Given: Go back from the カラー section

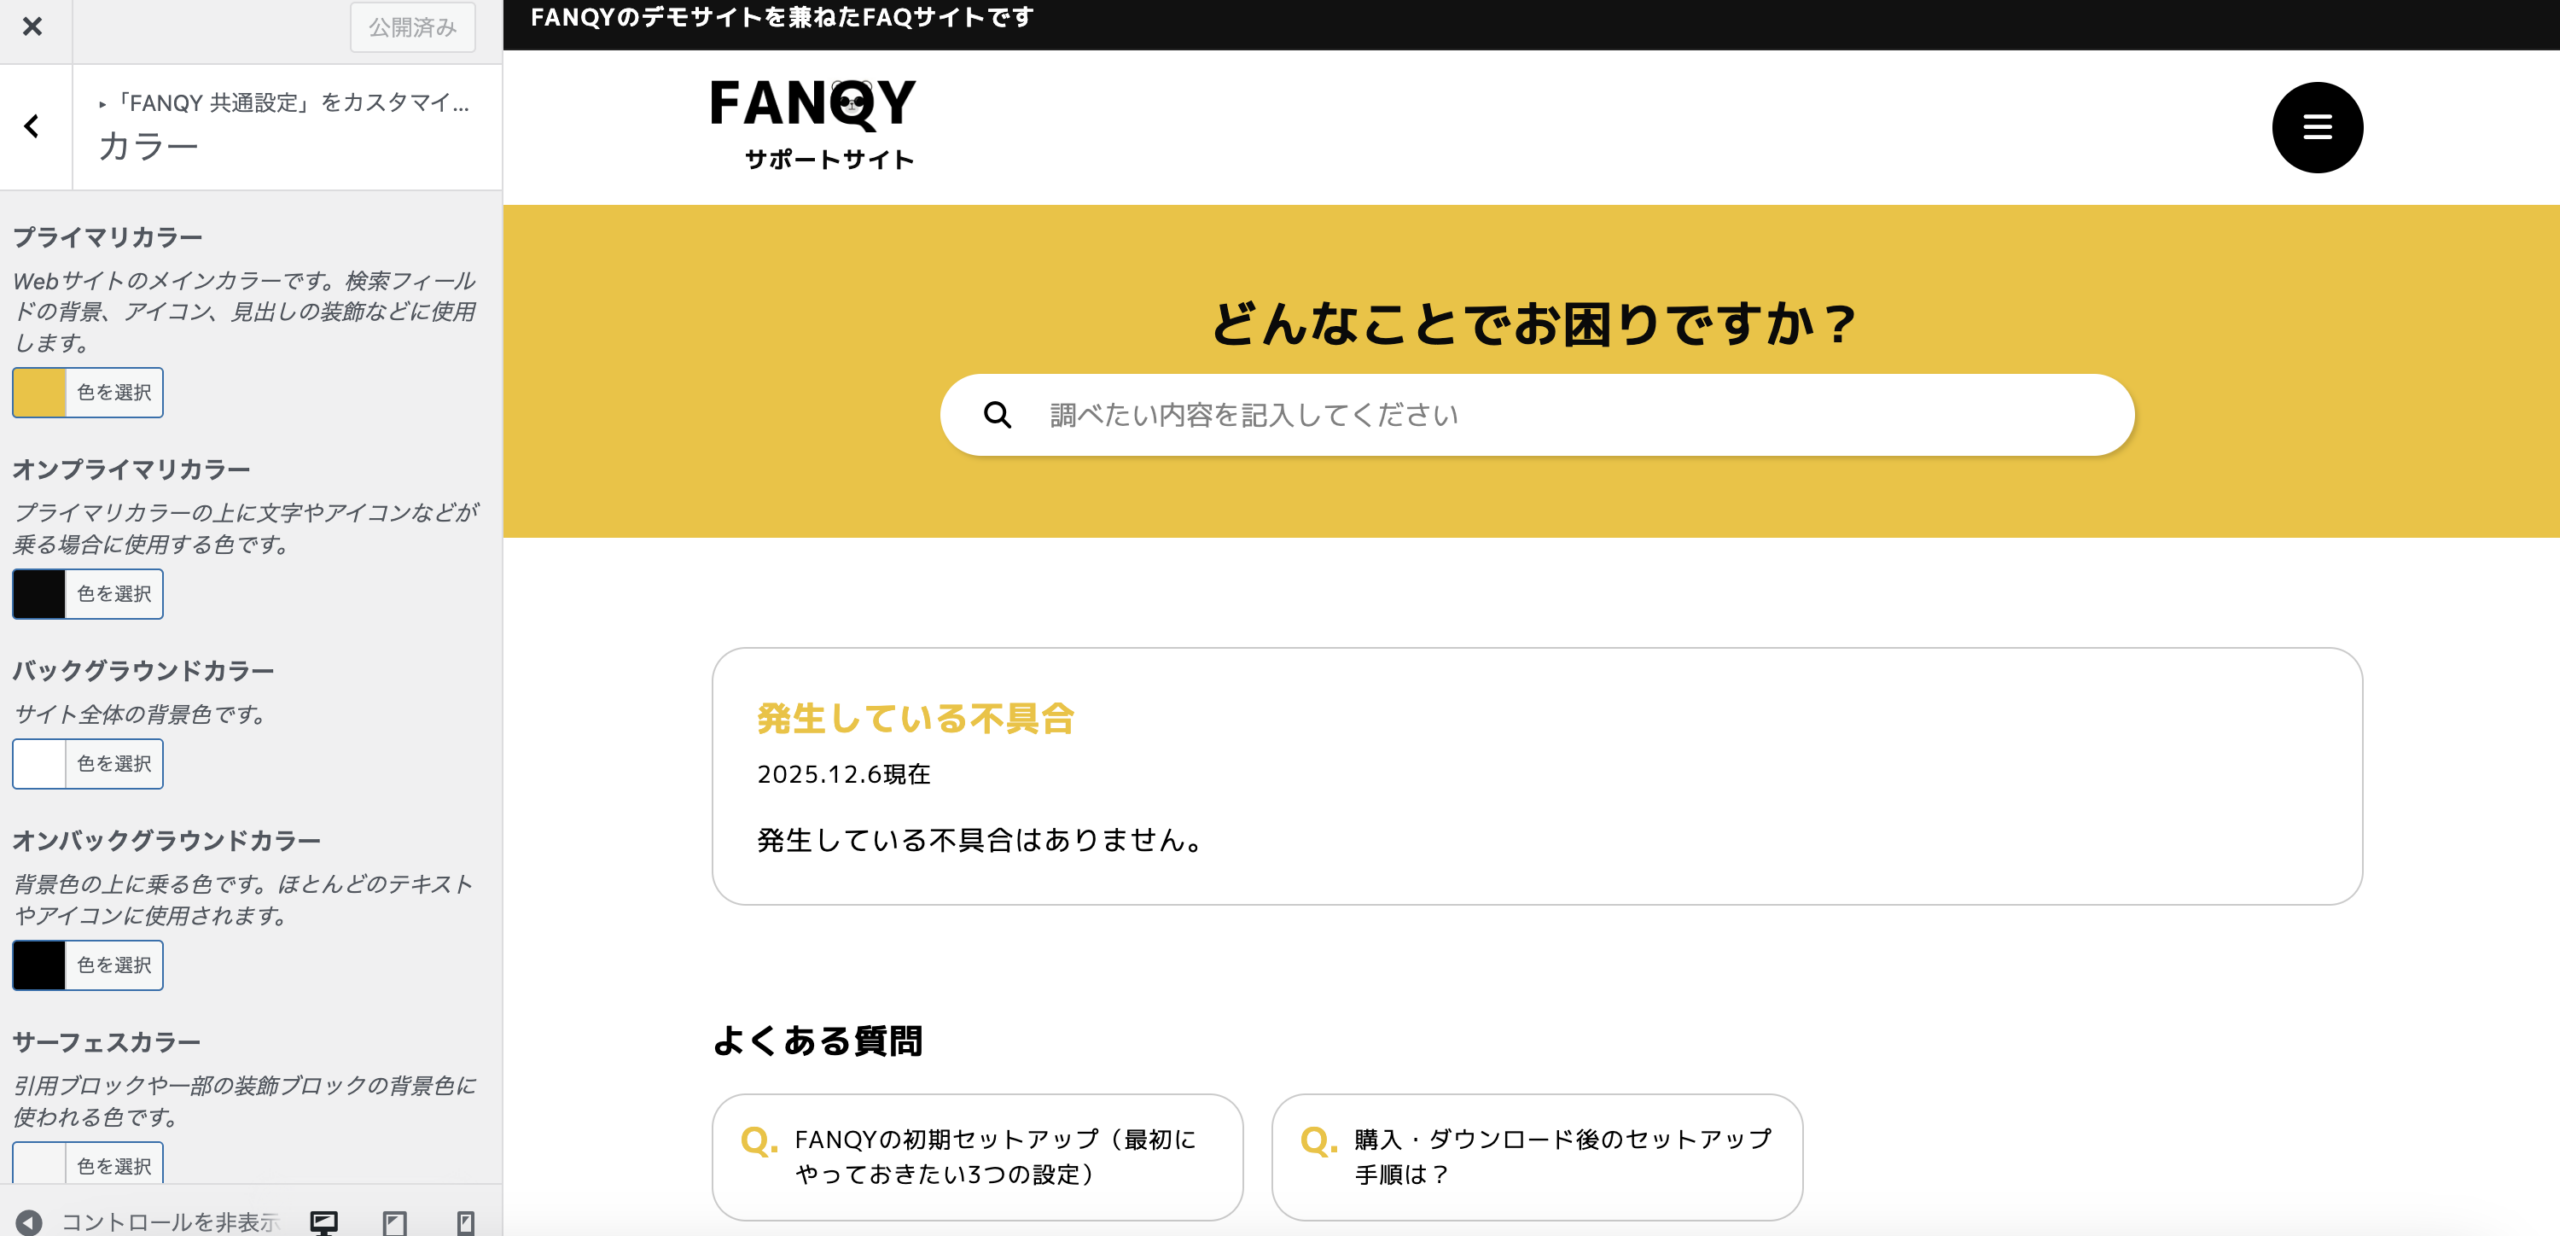Looking at the screenshot, I should click(33, 127).
